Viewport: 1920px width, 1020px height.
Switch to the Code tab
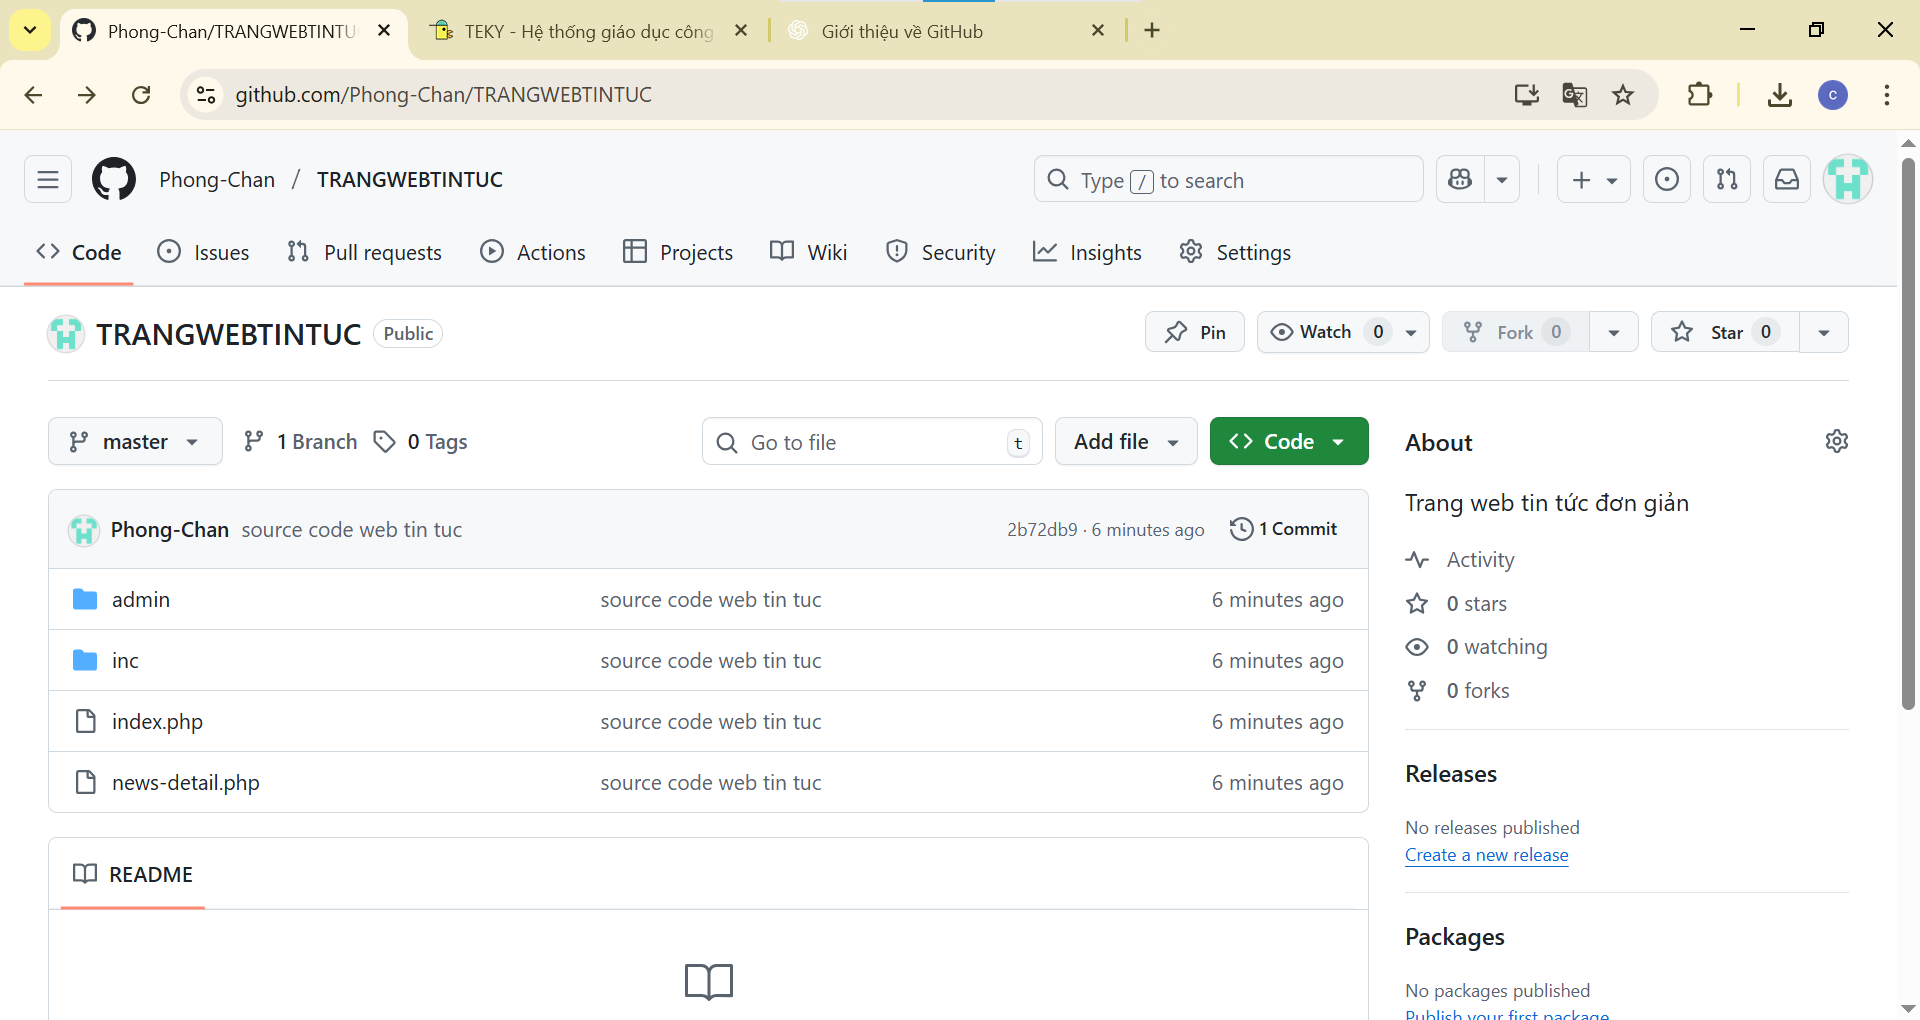coord(79,252)
